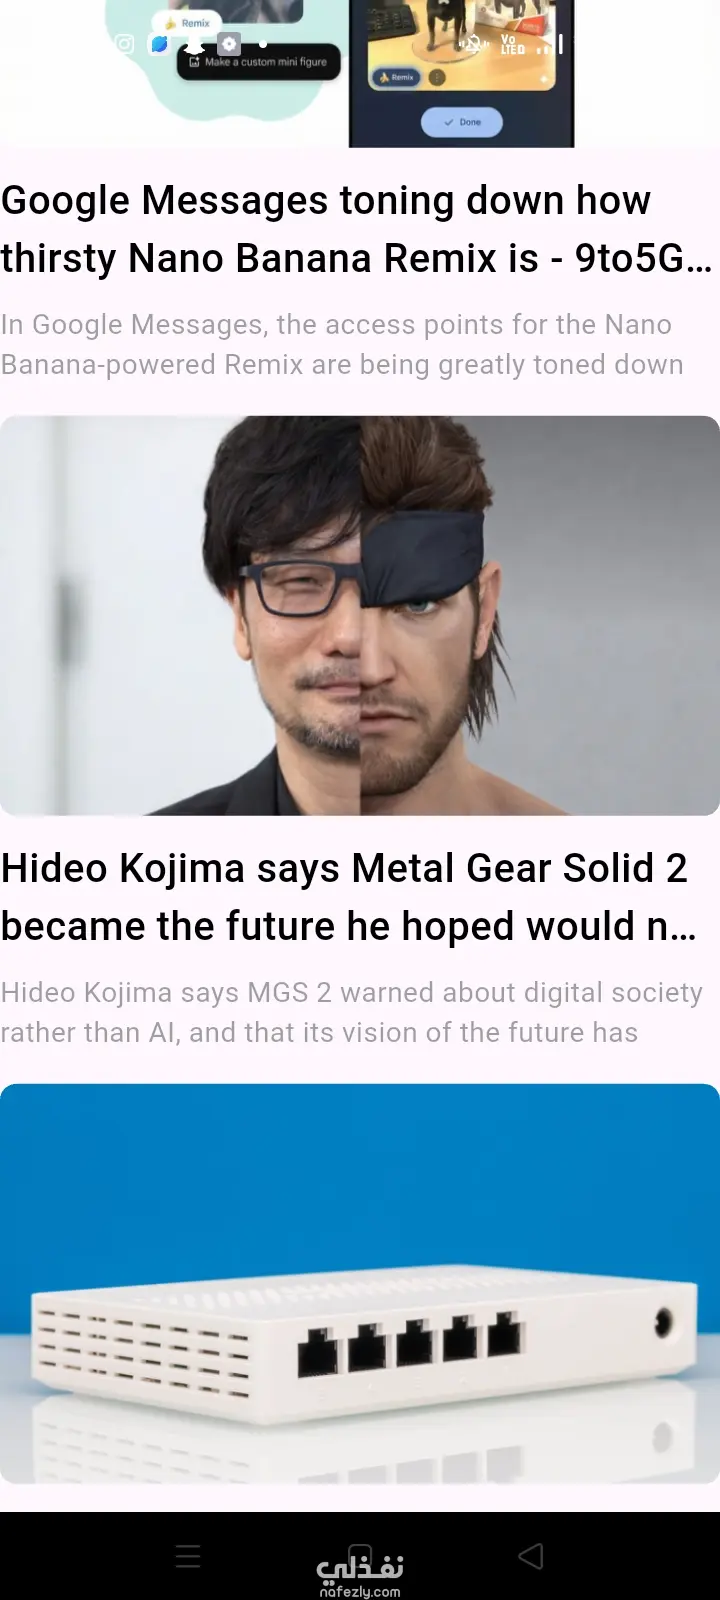Tap the 'Hideo Kojima says MGS 2 warned' summary
Screen dimensions: 720x1600
pos(352,1012)
